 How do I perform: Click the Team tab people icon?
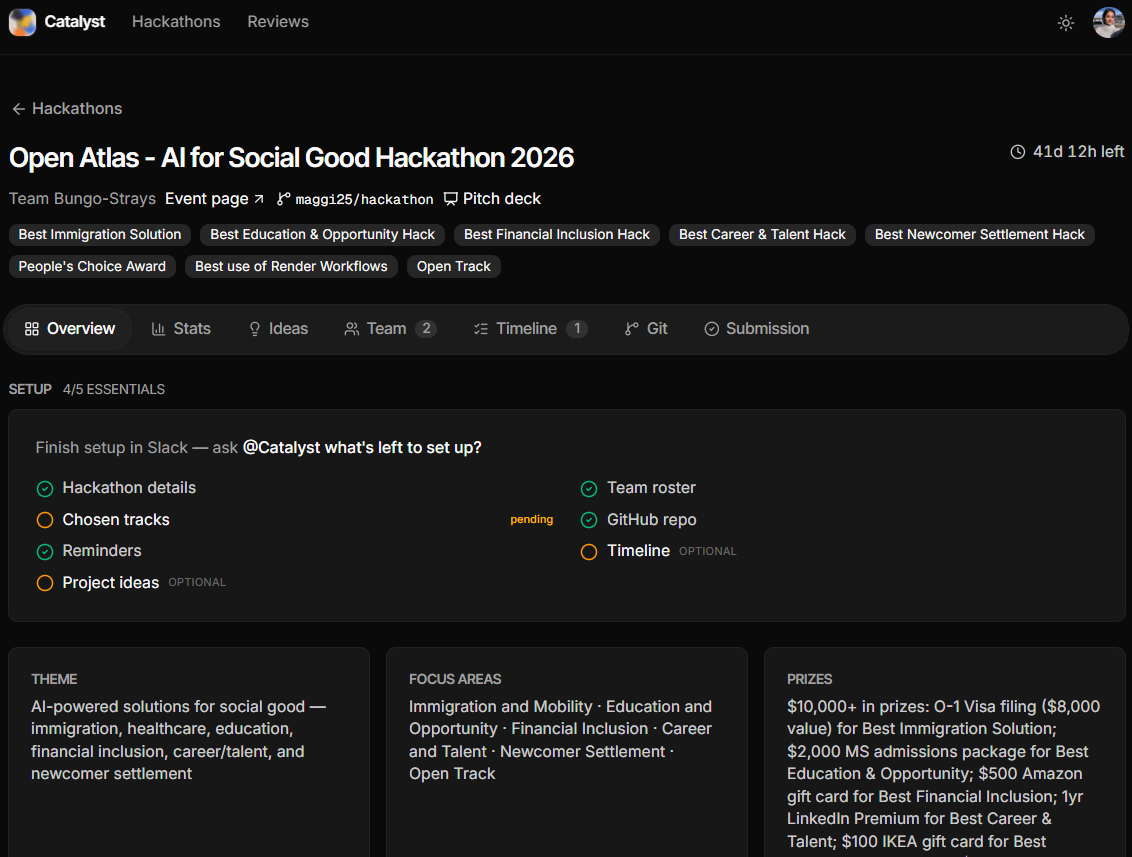click(x=352, y=329)
